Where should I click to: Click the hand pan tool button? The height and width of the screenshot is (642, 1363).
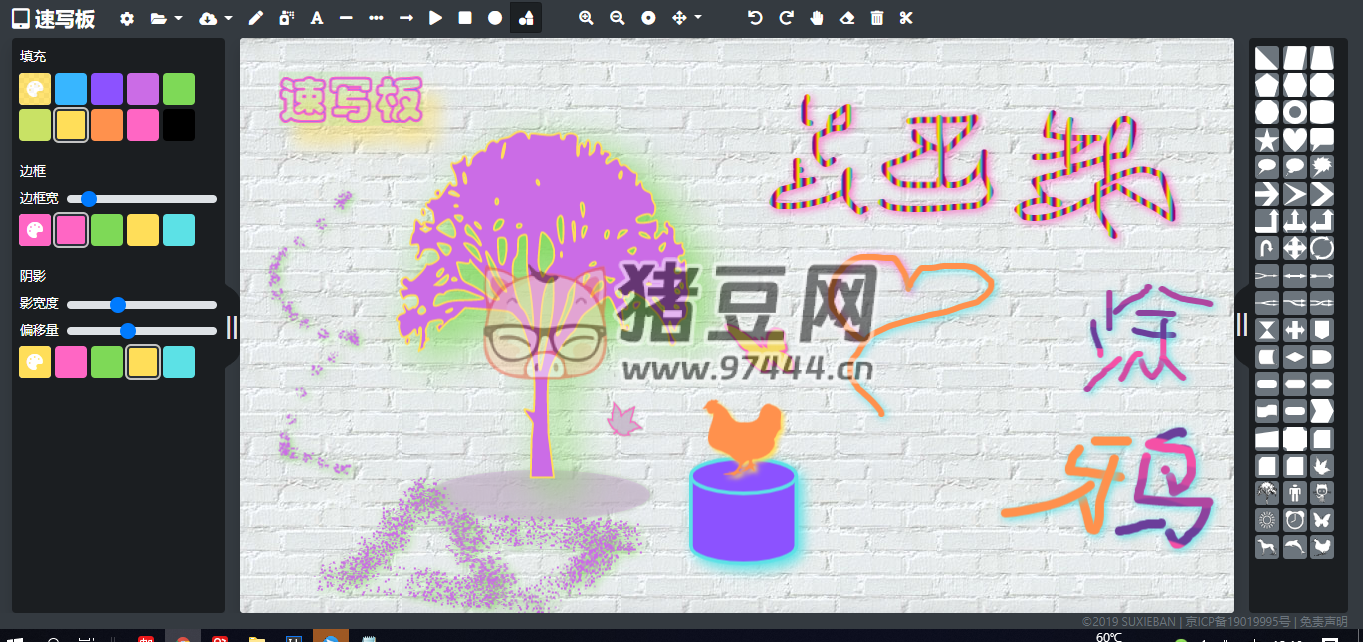[x=815, y=18]
